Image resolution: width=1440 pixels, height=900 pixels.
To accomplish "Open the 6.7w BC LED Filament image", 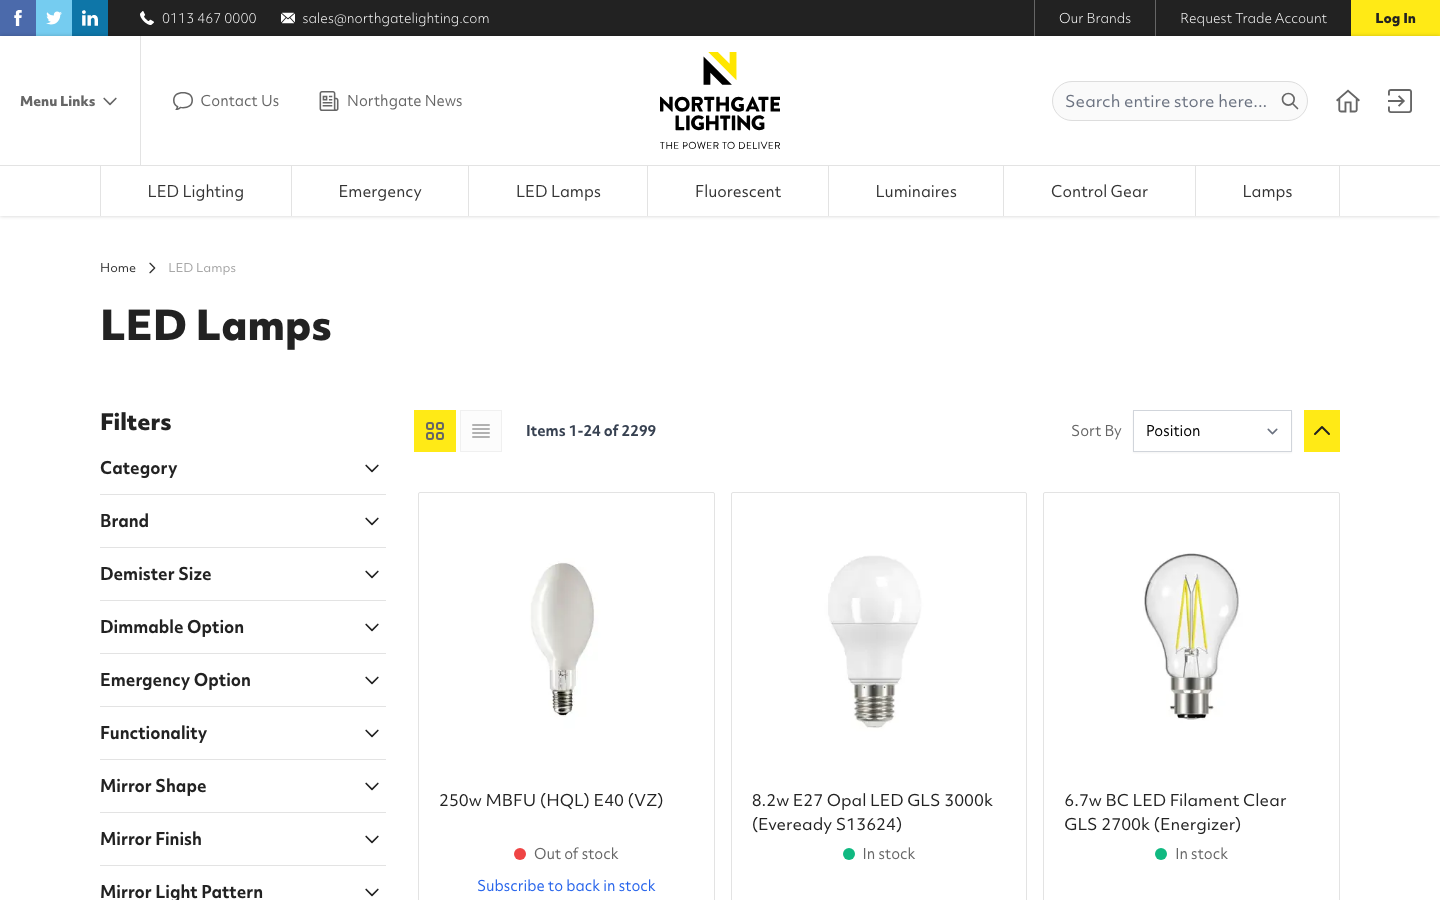I will click(1191, 636).
